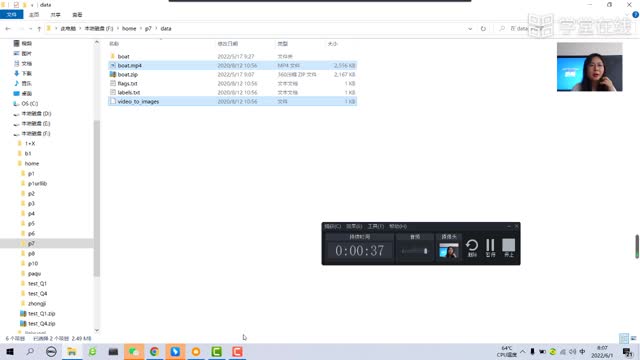Select the flags.txt file
This screenshot has width=640, height=360.
[x=232, y=83]
